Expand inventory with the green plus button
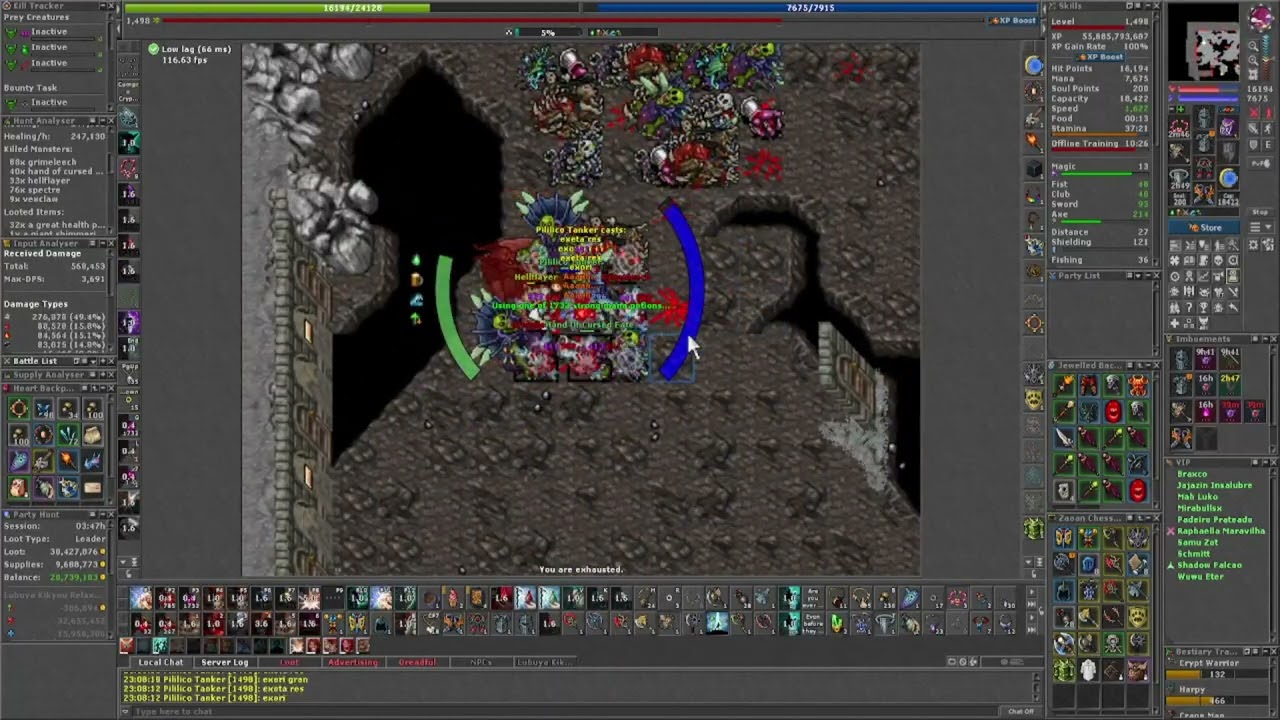 point(1181,109)
